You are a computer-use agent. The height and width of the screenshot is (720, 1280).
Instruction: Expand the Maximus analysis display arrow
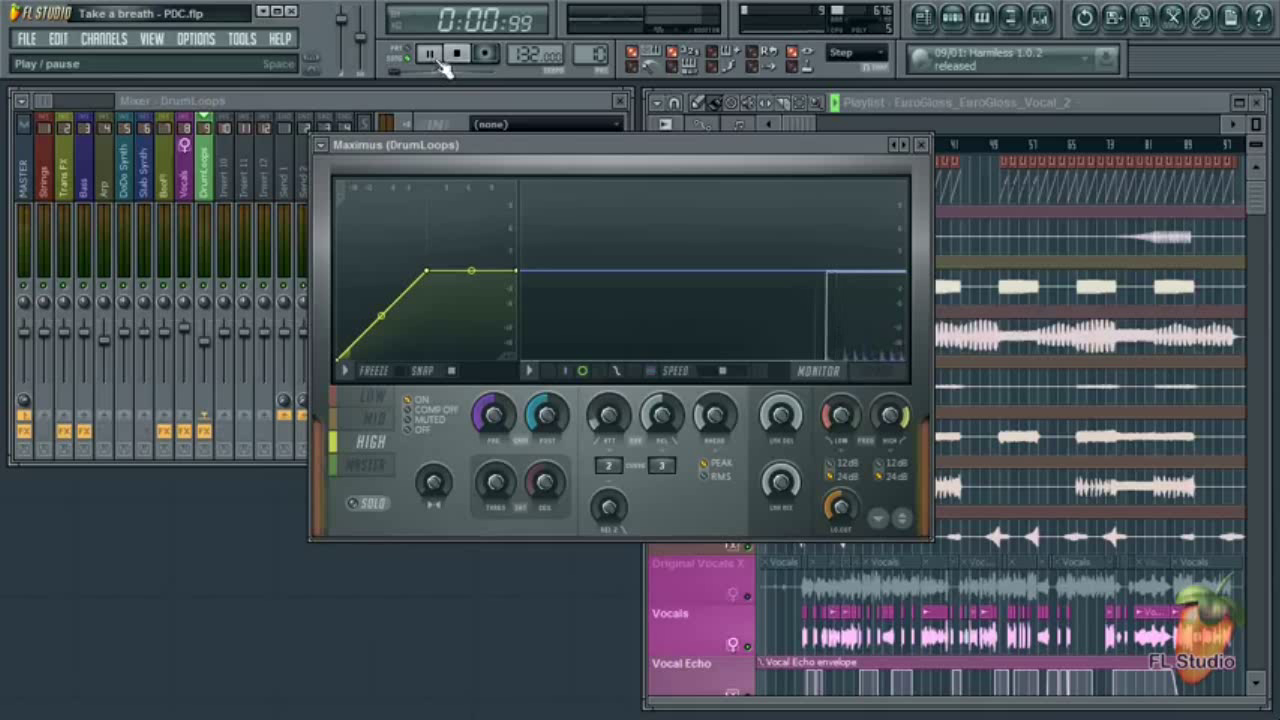click(x=529, y=371)
